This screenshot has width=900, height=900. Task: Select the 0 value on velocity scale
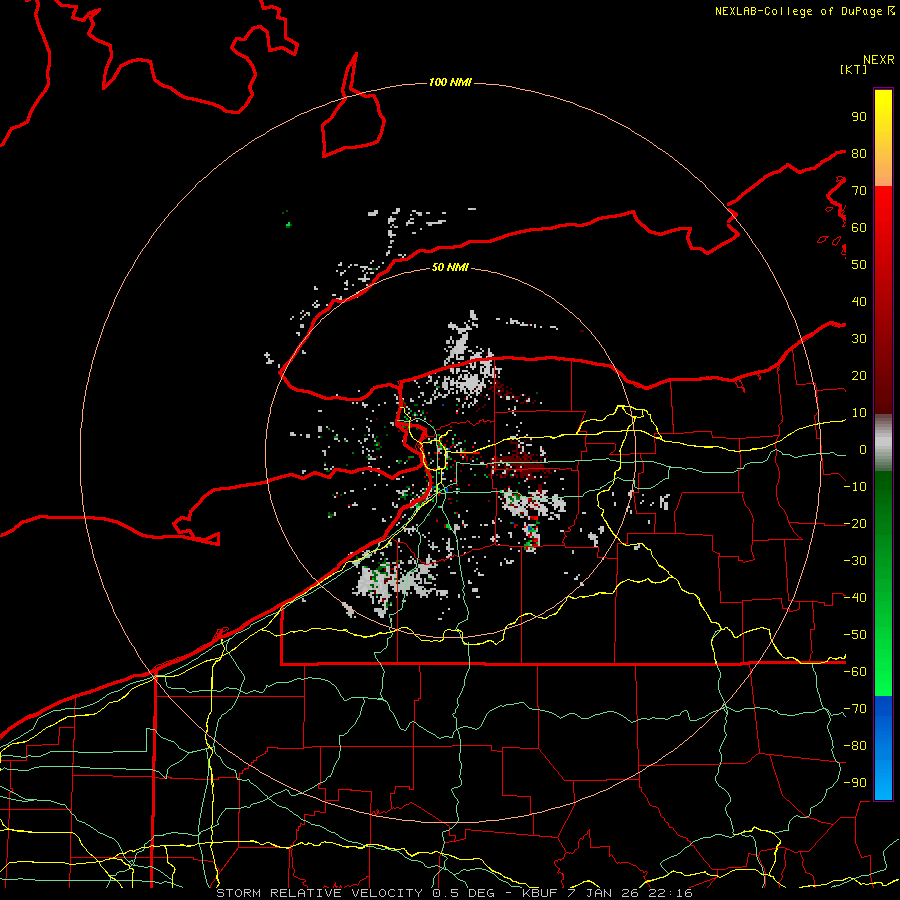863,449
